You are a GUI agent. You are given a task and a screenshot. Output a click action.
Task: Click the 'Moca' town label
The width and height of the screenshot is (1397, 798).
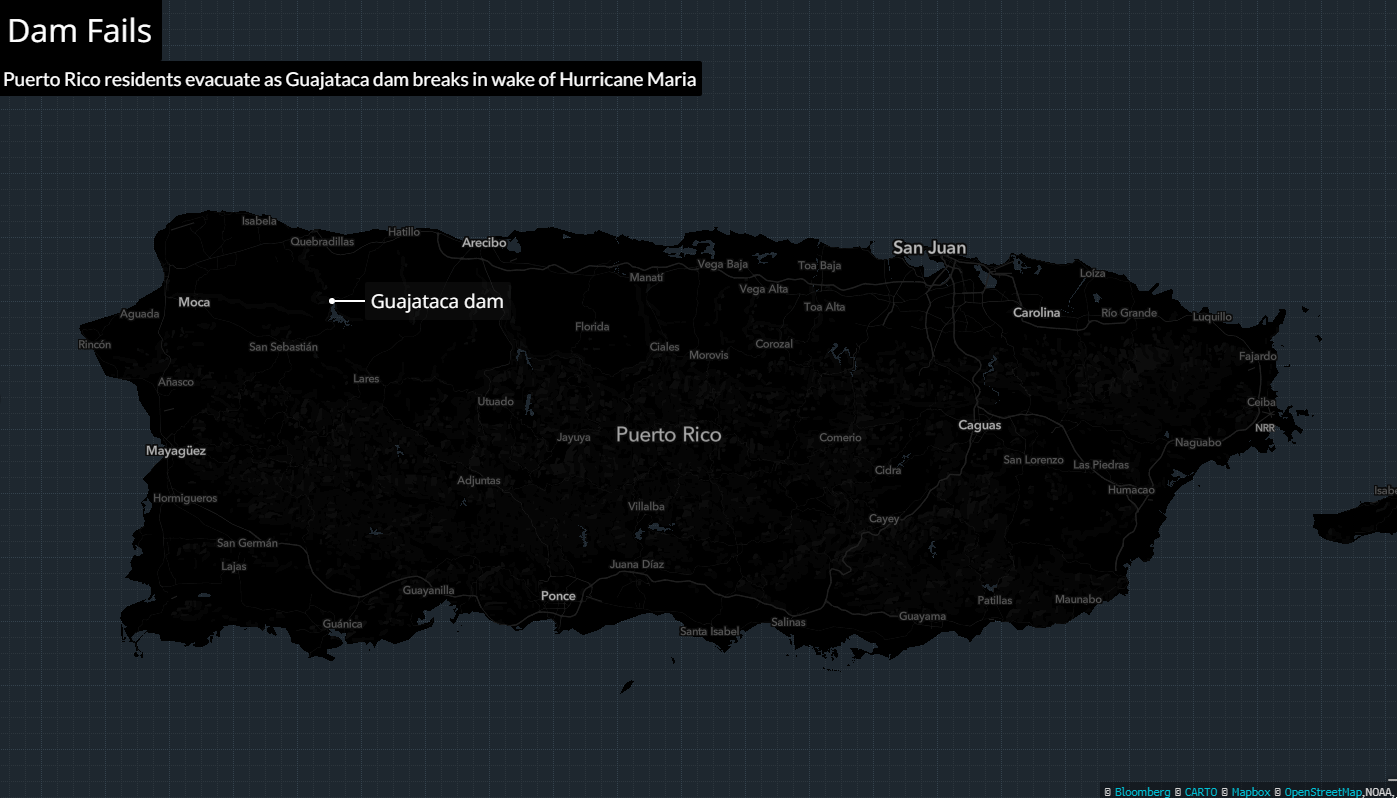point(194,301)
